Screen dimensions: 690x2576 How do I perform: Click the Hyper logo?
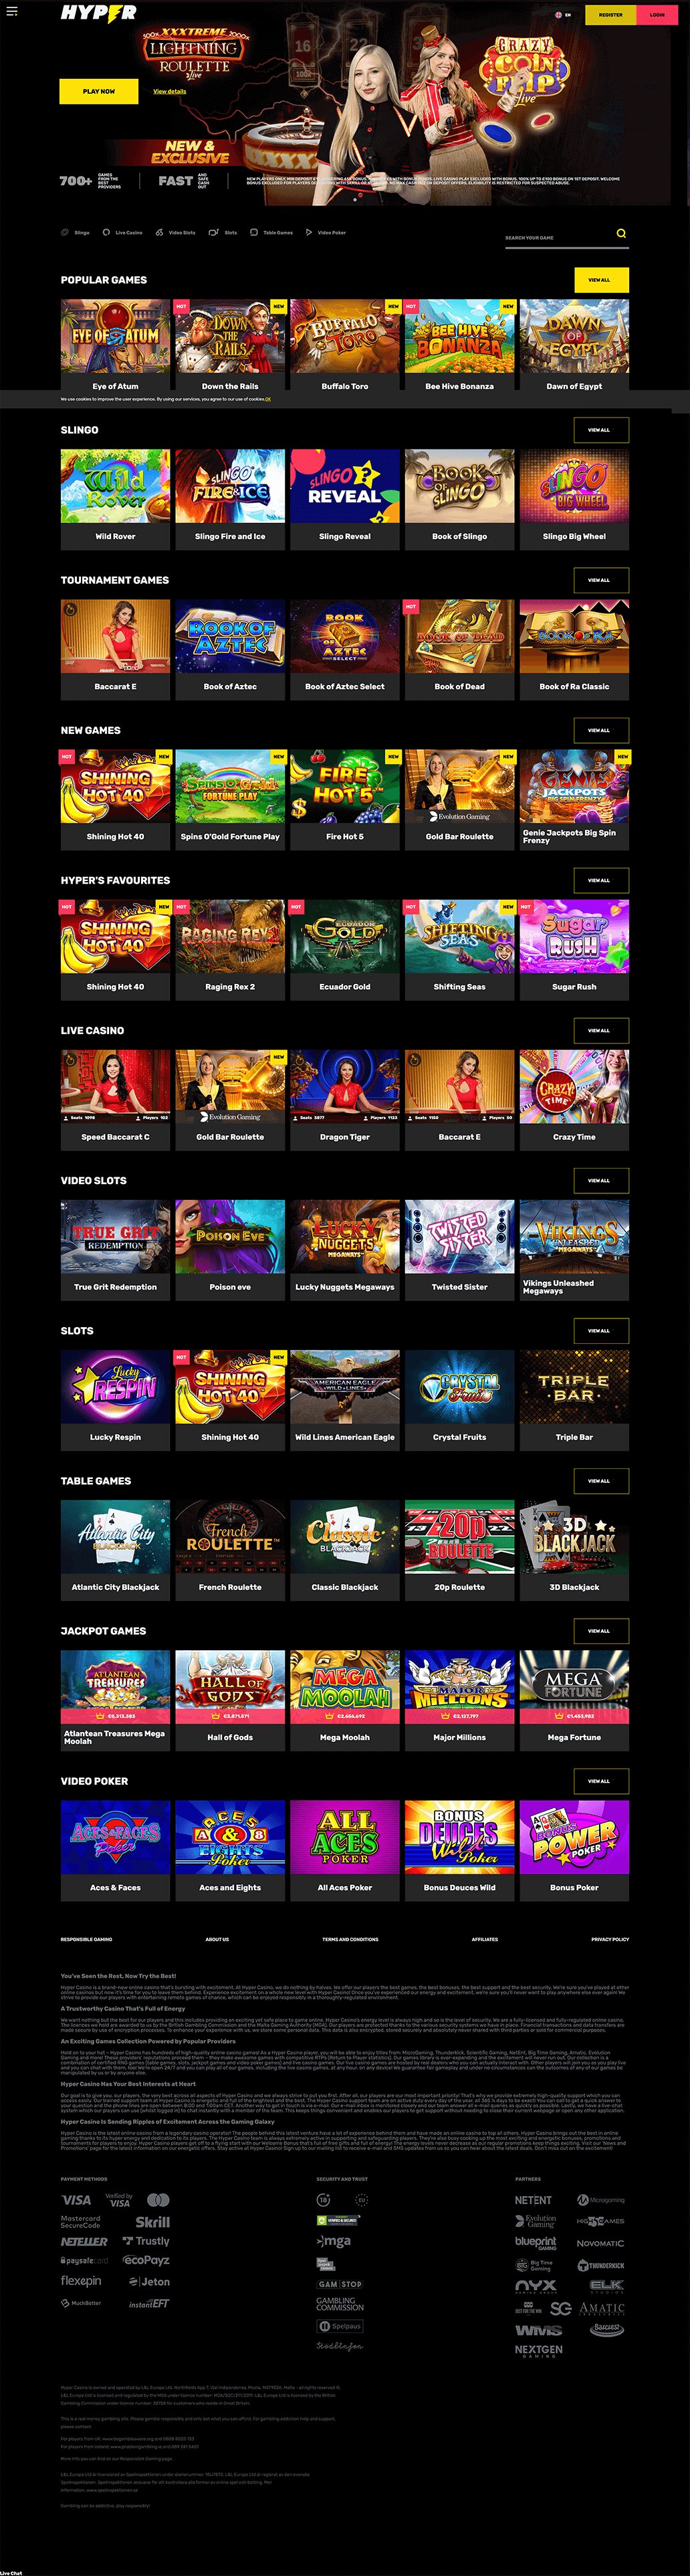pyautogui.click(x=98, y=13)
